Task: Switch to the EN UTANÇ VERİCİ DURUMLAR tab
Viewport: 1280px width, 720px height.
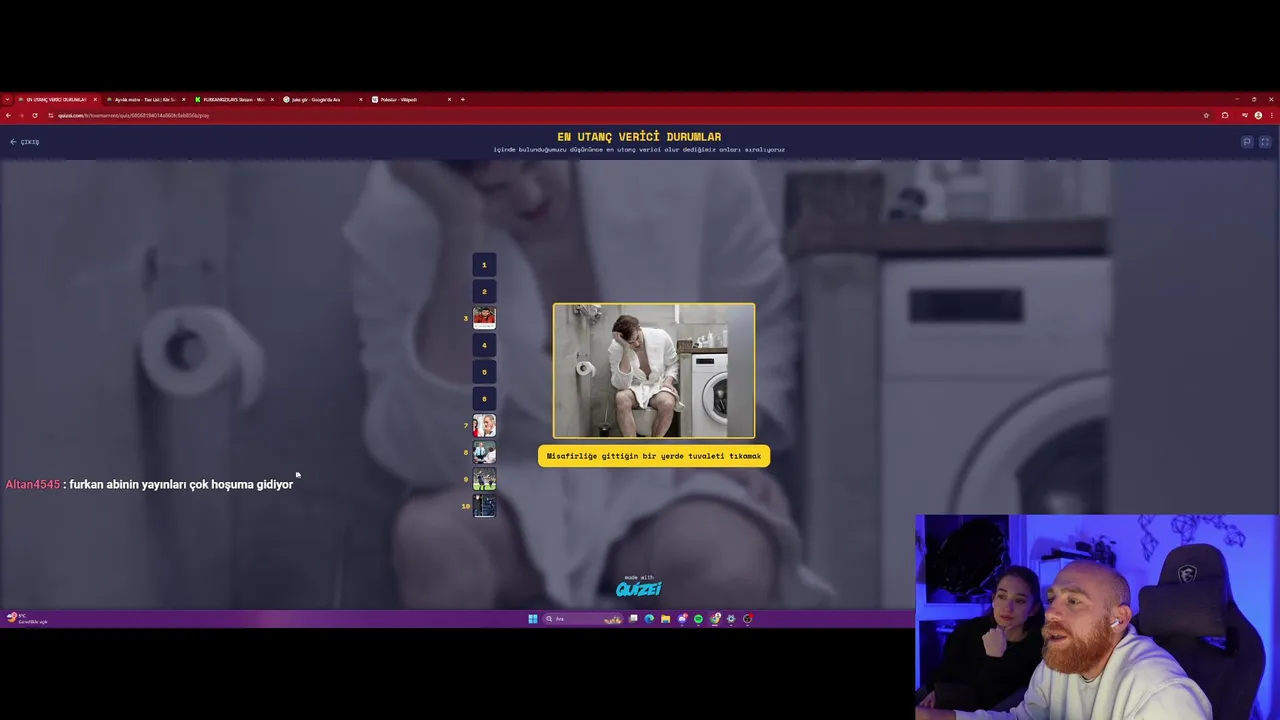Action: (56, 100)
